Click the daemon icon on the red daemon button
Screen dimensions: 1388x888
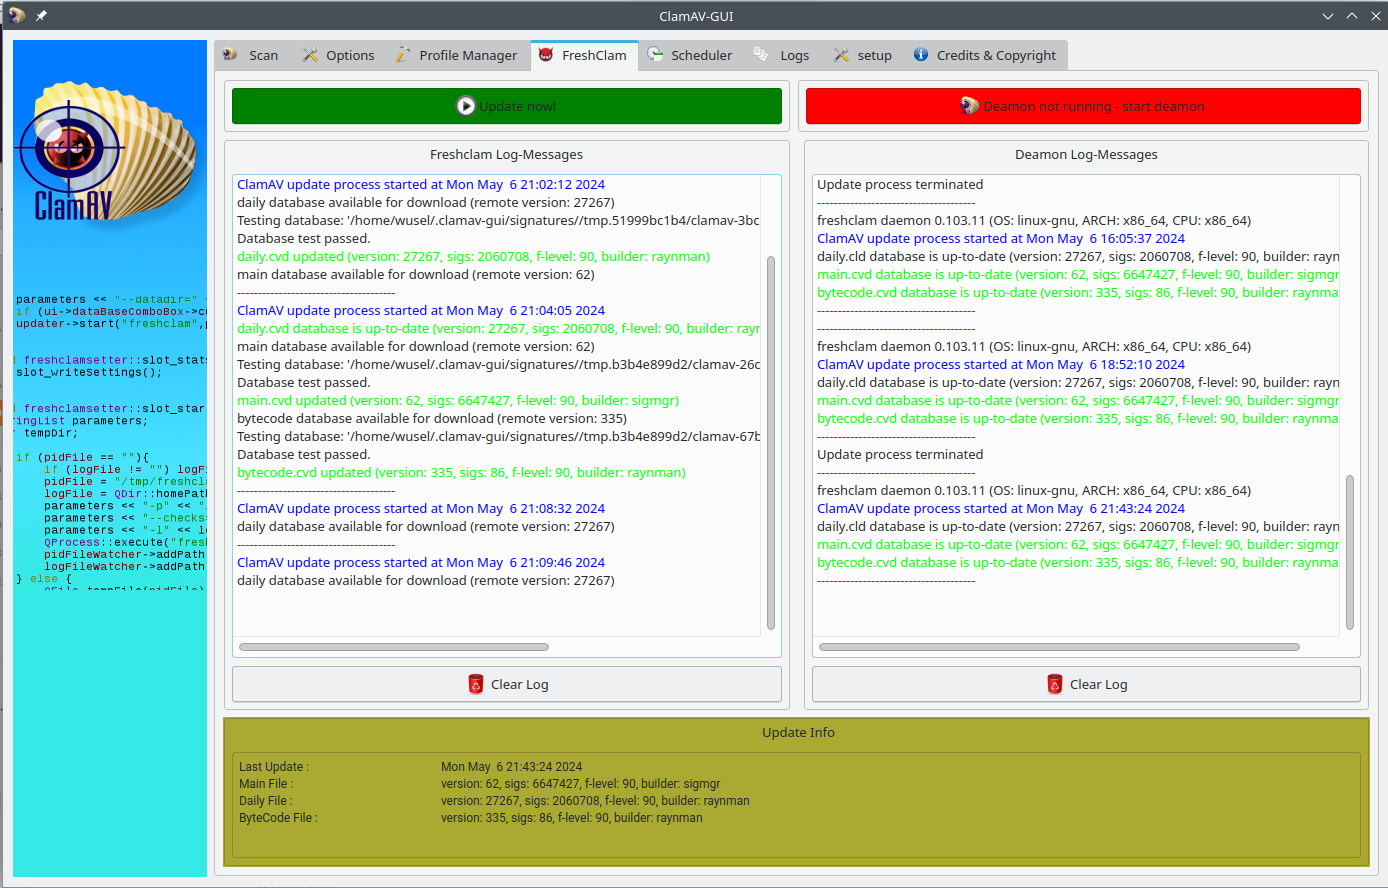(968, 105)
